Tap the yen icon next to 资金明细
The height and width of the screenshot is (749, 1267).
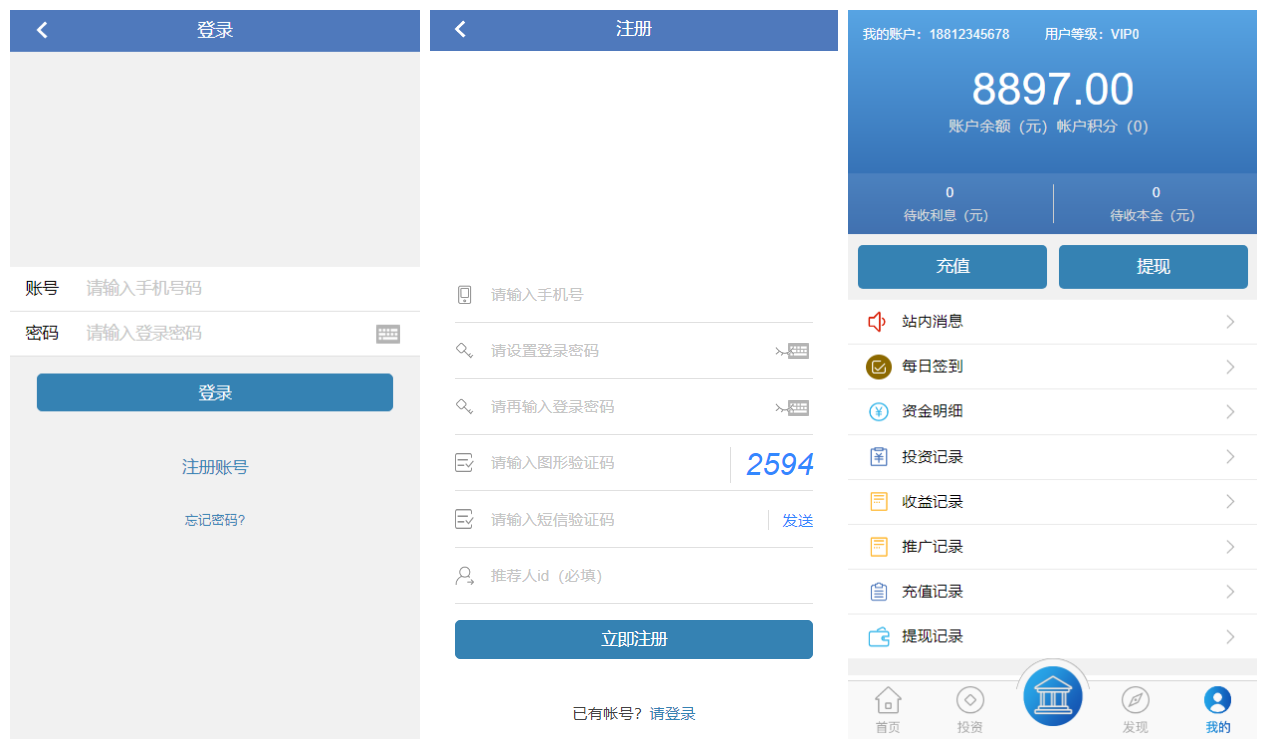(x=878, y=411)
